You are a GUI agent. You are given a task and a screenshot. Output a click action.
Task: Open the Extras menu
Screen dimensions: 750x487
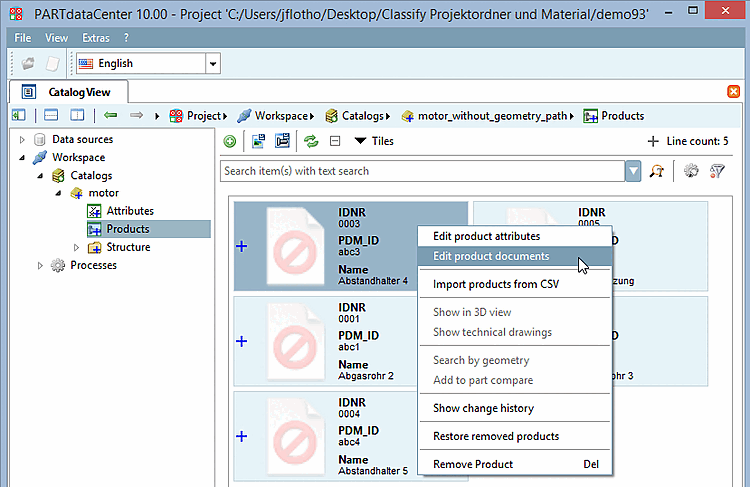[94, 37]
